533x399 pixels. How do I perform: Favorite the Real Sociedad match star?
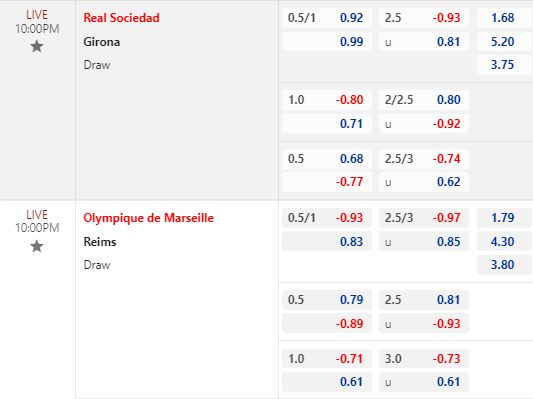coord(37,46)
